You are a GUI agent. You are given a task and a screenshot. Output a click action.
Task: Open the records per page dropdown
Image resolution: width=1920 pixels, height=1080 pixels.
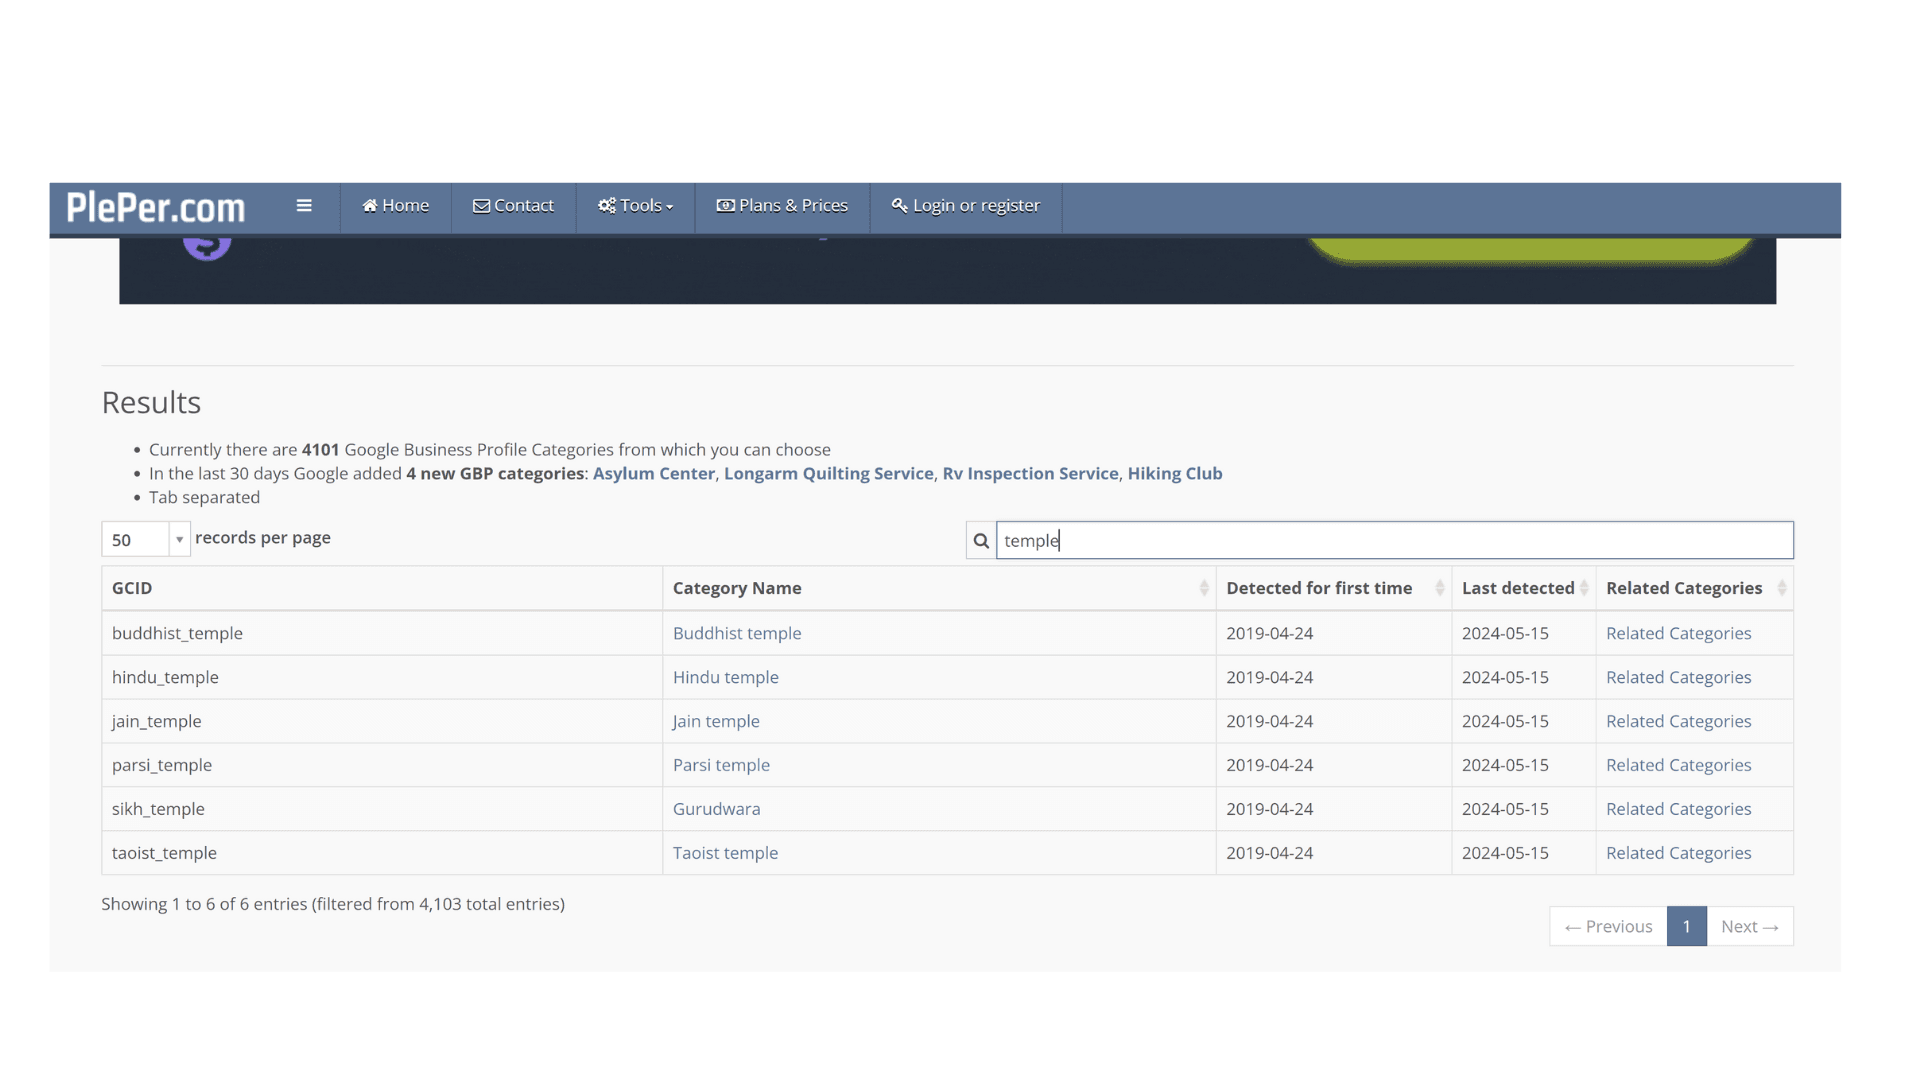146,540
